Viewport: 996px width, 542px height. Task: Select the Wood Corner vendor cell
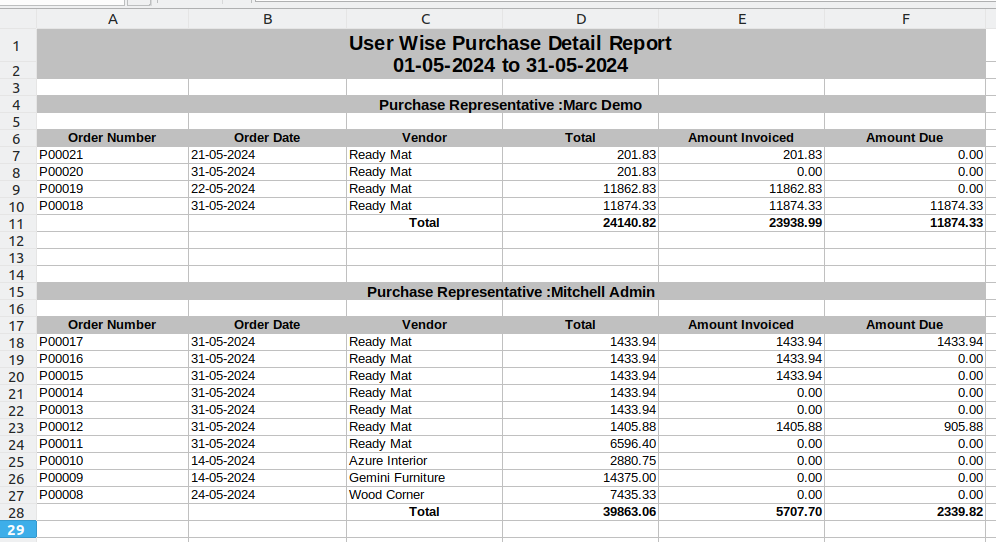click(424, 495)
